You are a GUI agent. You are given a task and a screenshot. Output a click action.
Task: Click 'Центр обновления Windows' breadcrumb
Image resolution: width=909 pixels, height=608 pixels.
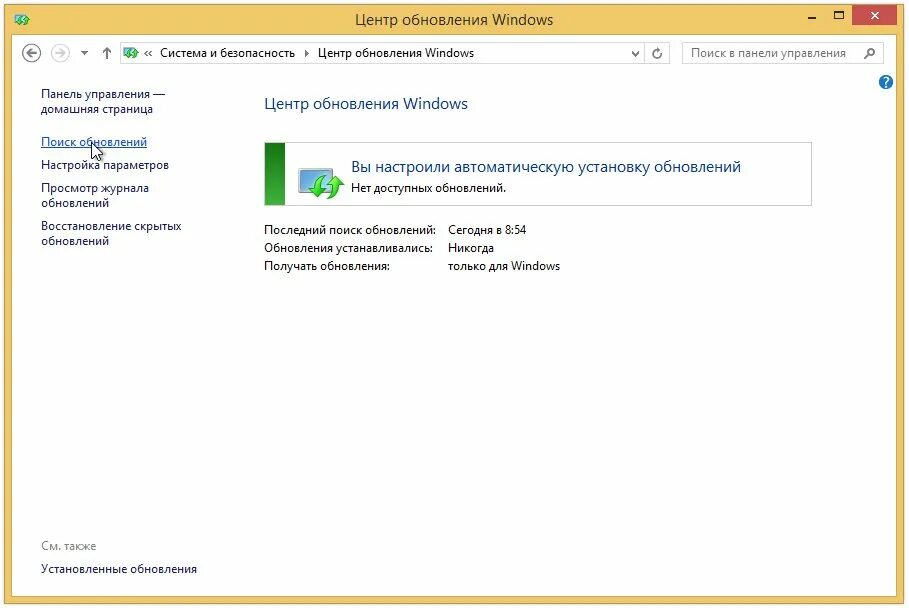tap(396, 53)
